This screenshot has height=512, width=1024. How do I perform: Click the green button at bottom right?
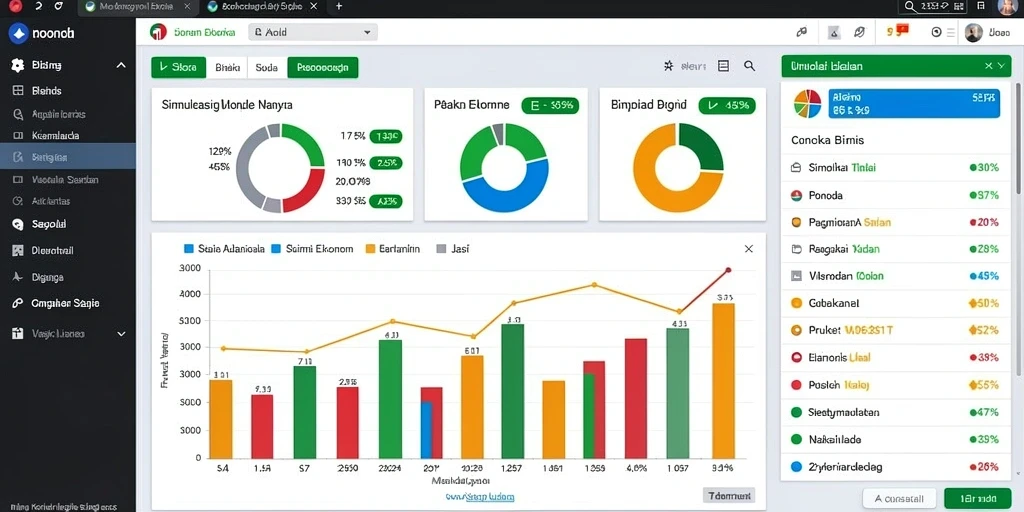pyautogui.click(x=977, y=499)
